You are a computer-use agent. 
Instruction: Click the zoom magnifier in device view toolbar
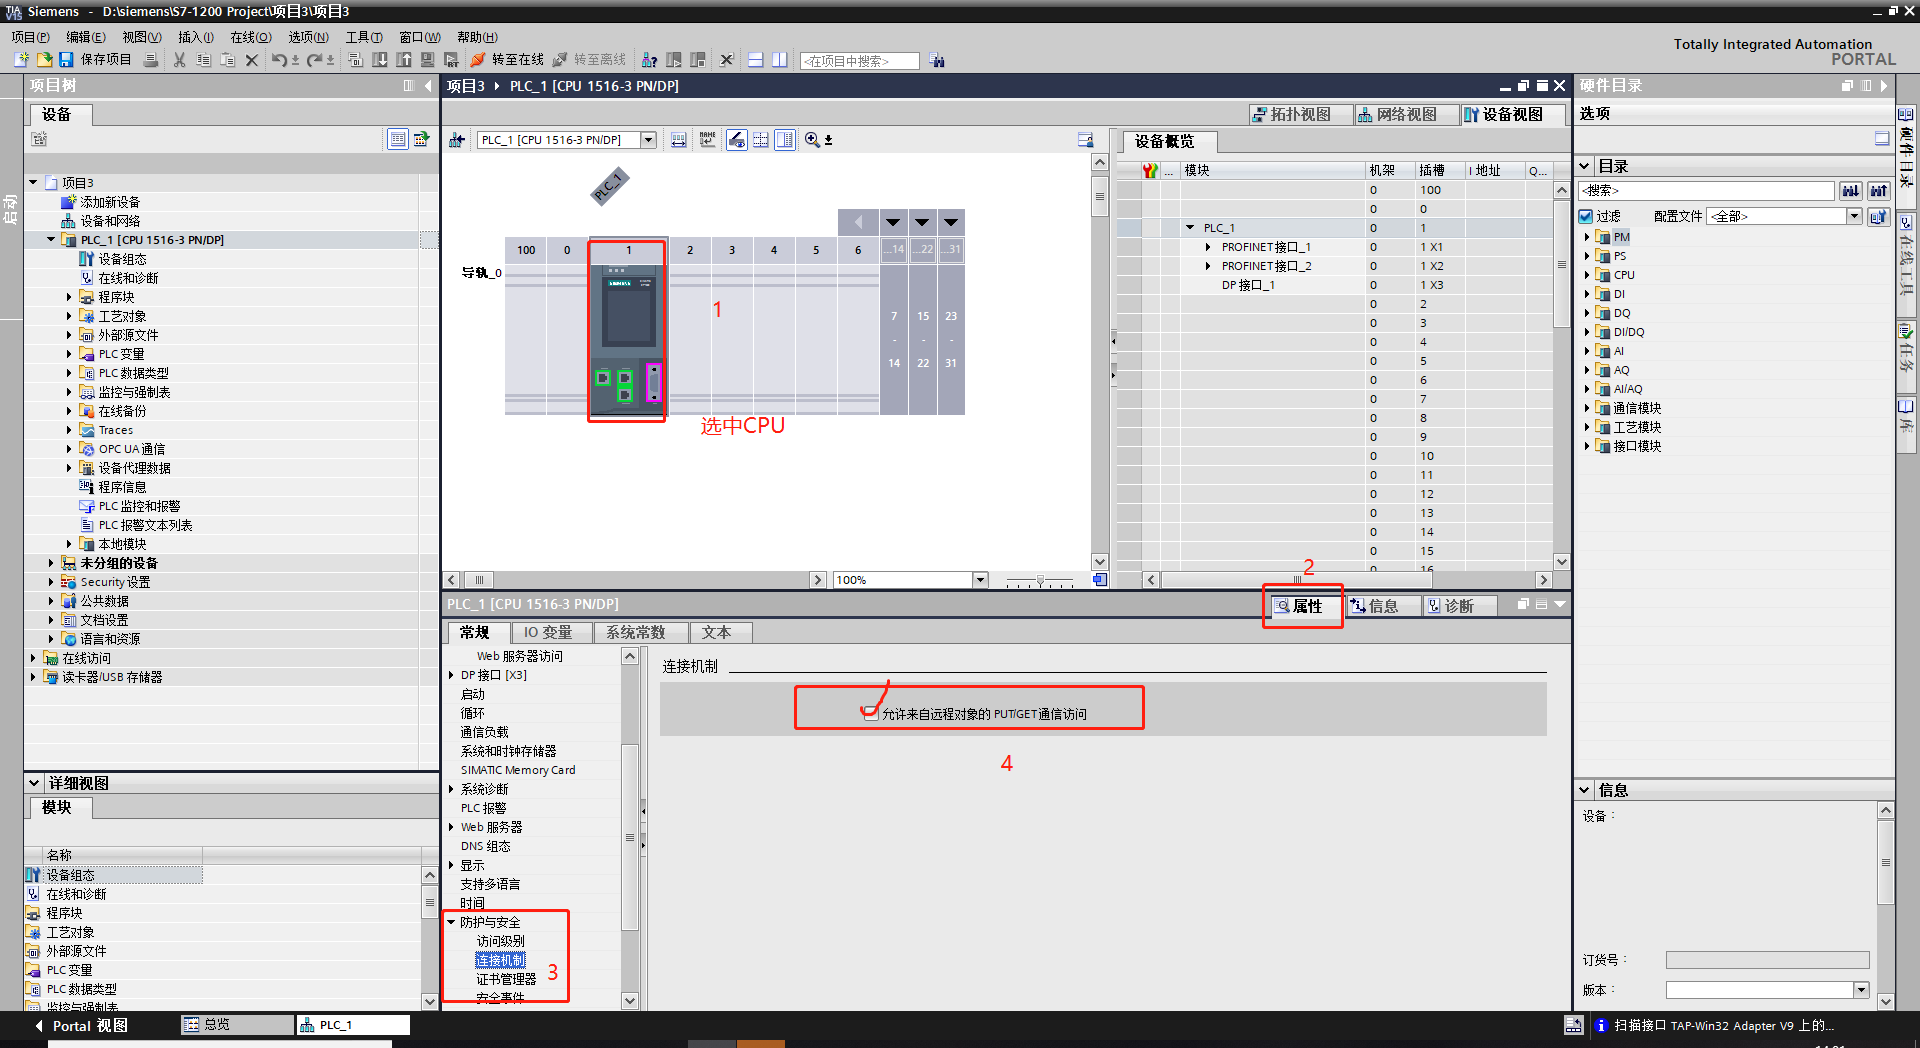[812, 140]
